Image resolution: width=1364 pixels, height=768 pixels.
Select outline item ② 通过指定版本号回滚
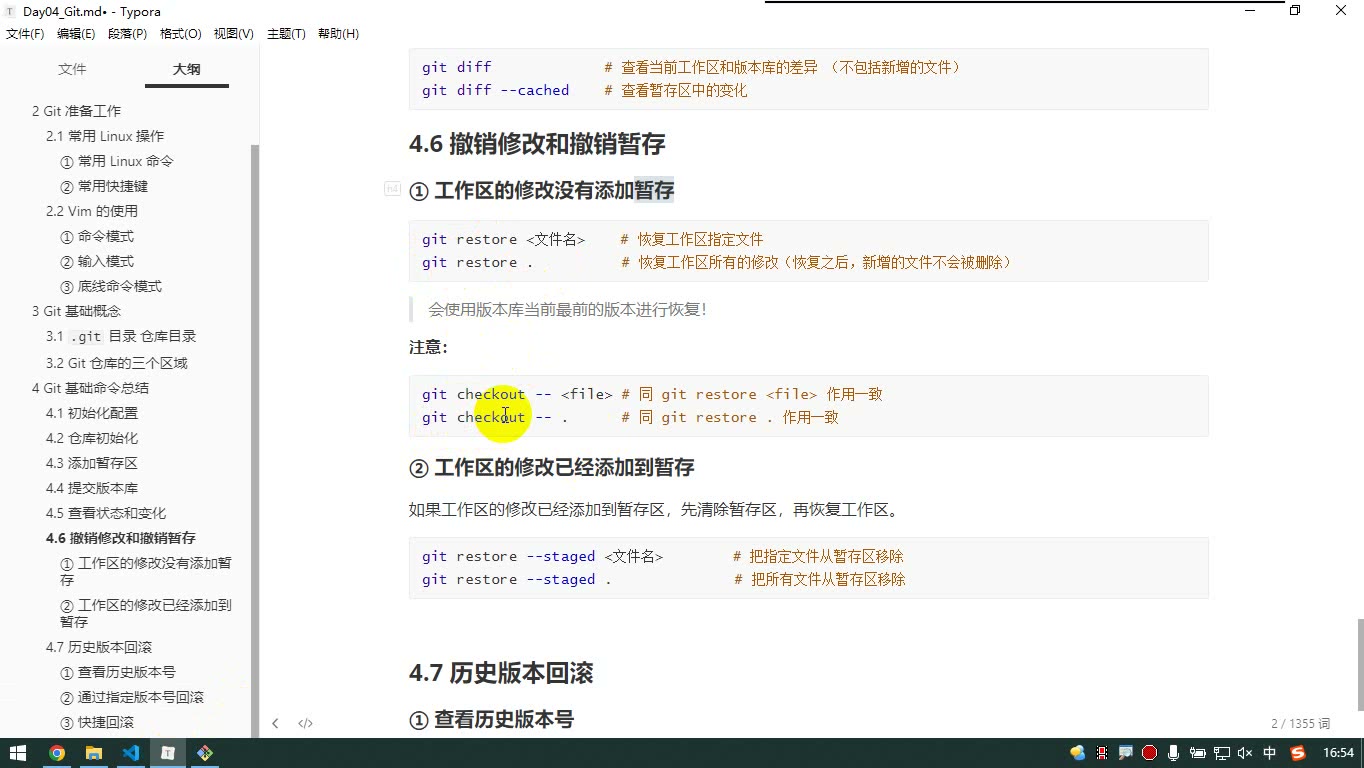pyautogui.click(x=131, y=697)
